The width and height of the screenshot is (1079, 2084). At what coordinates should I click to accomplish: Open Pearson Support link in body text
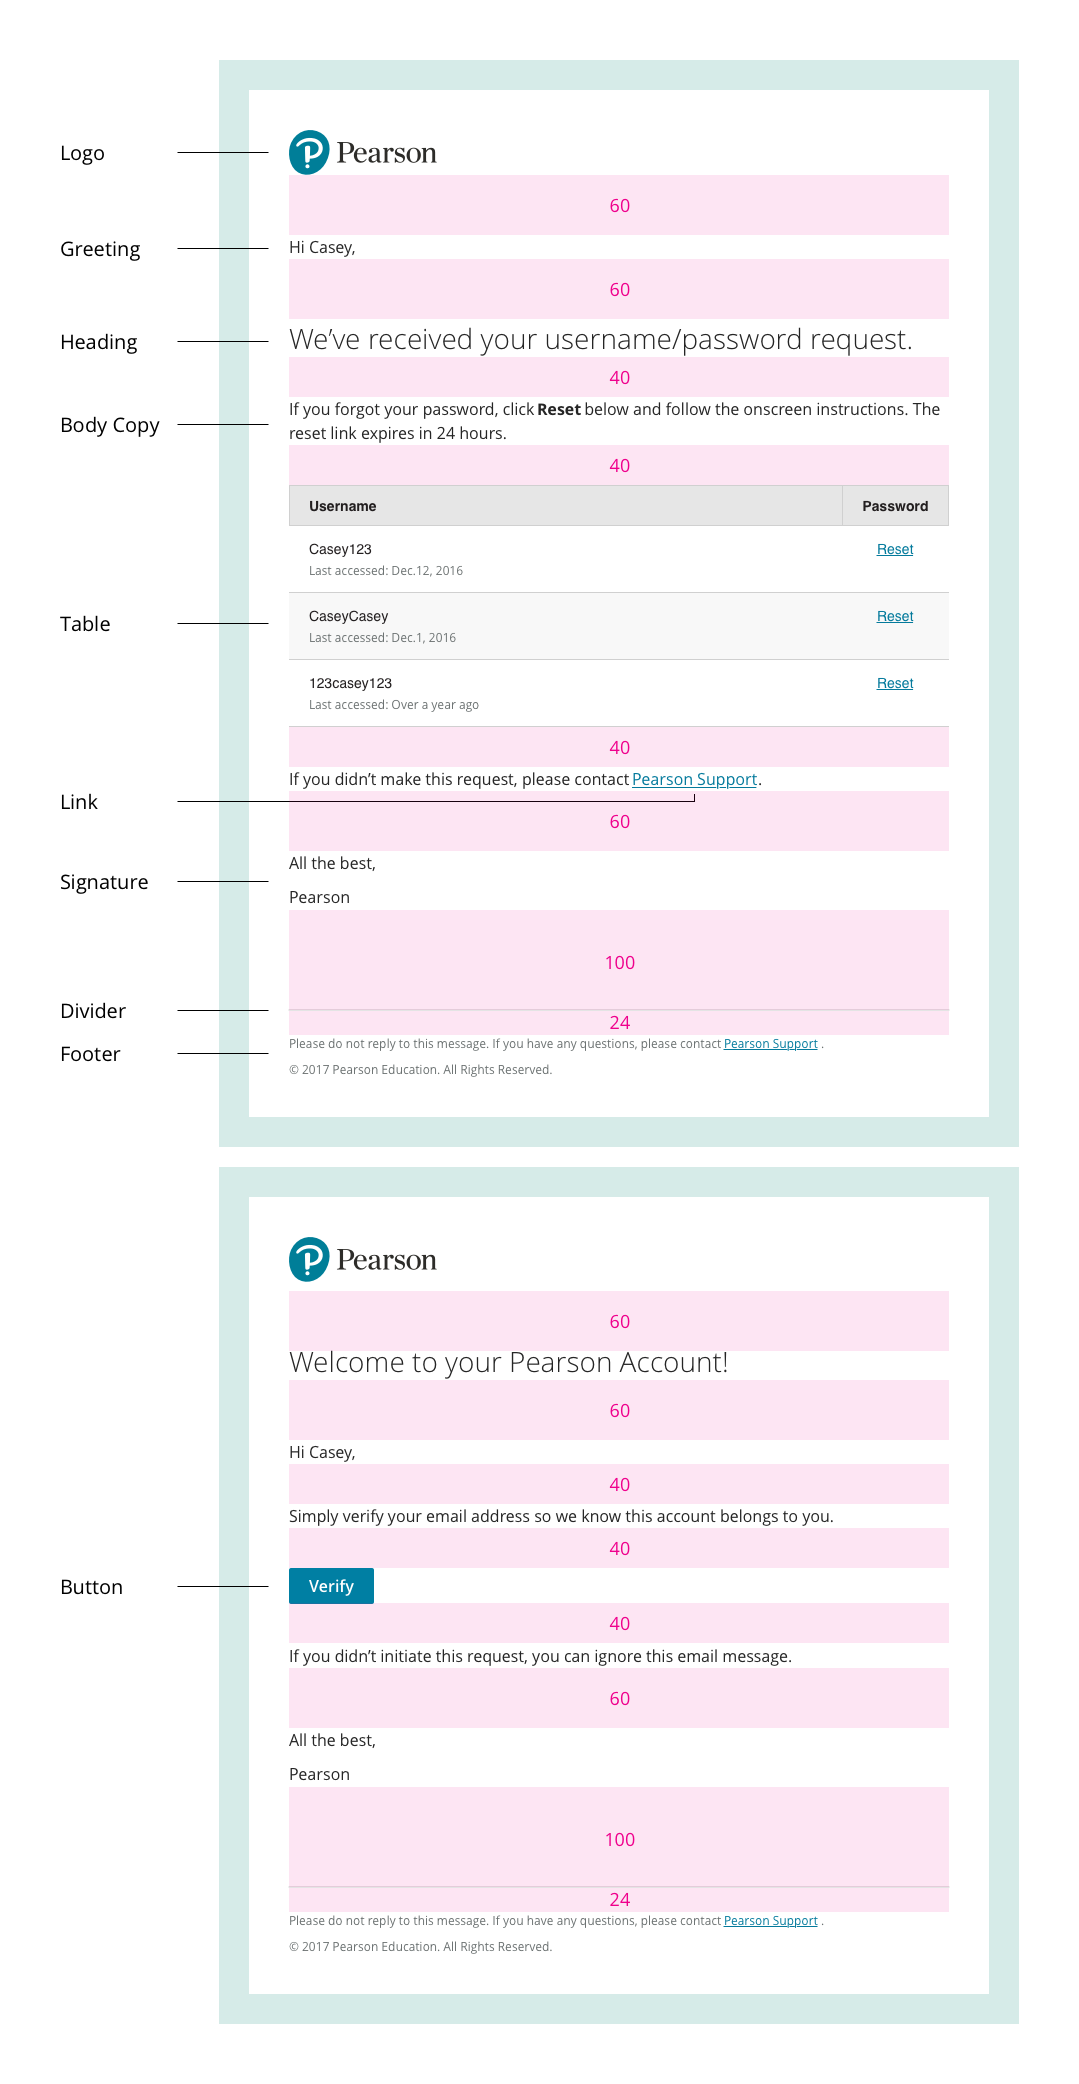pyautogui.click(x=694, y=779)
